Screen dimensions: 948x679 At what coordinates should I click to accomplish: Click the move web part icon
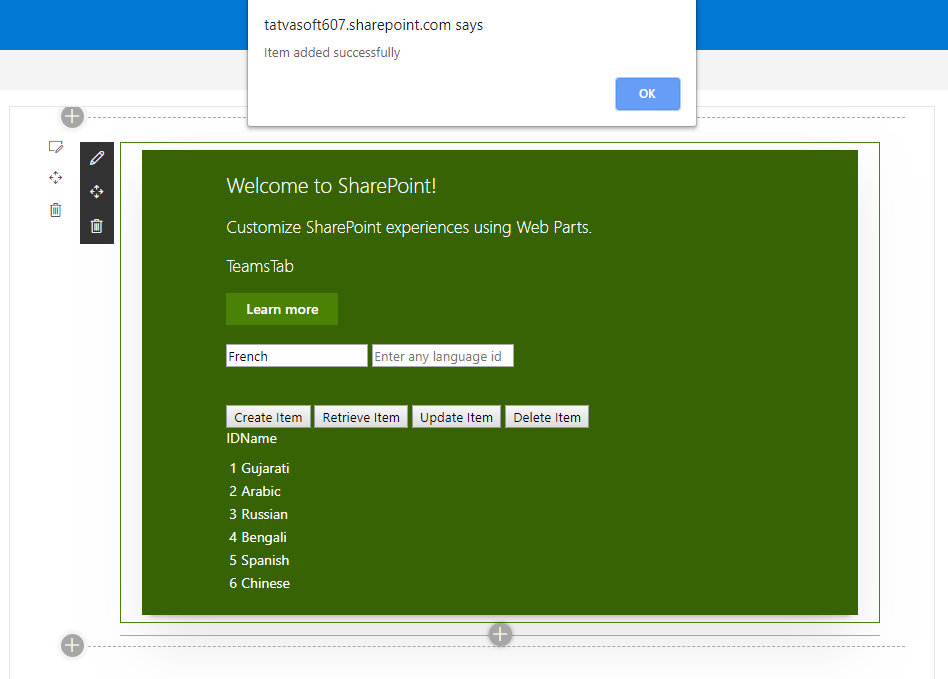coord(97,192)
